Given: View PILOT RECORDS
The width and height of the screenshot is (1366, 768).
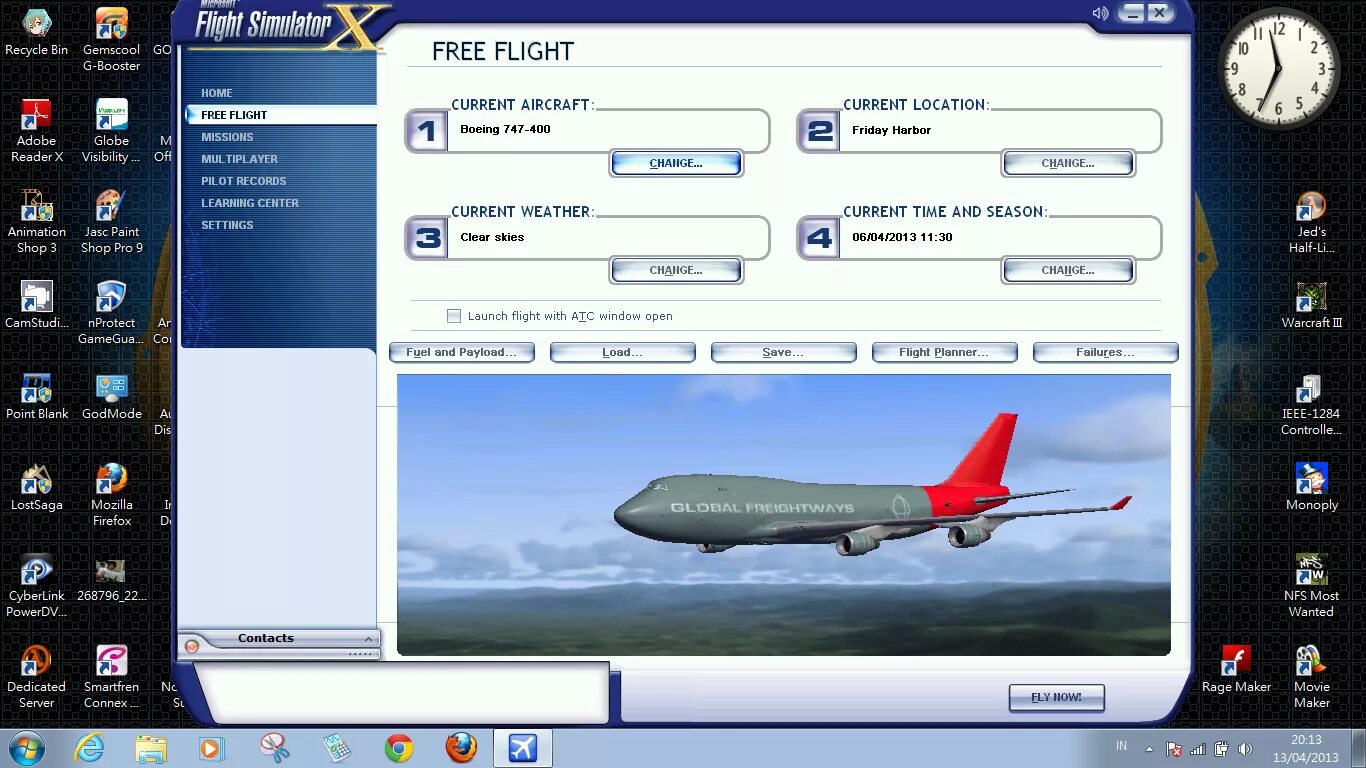Looking at the screenshot, I should point(243,181).
